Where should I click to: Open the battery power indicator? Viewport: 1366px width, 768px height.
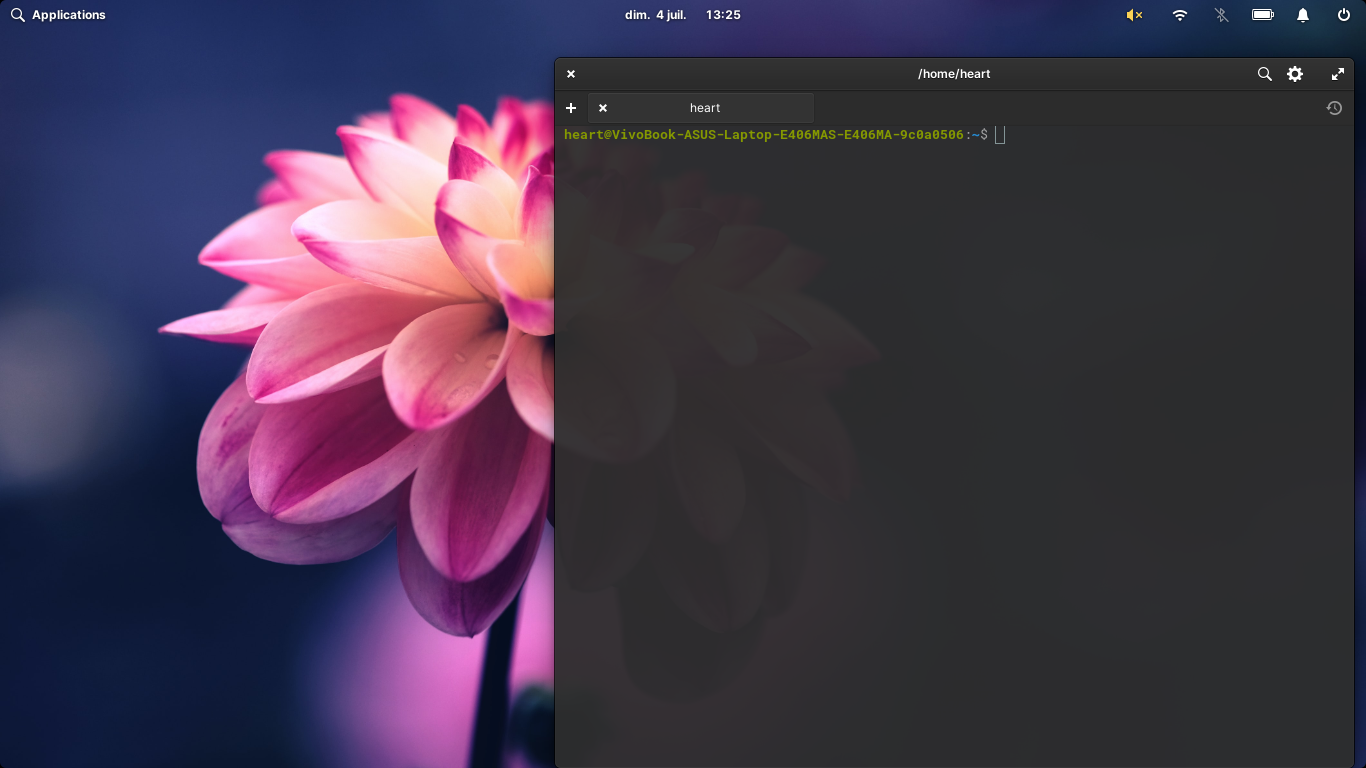(x=1263, y=15)
